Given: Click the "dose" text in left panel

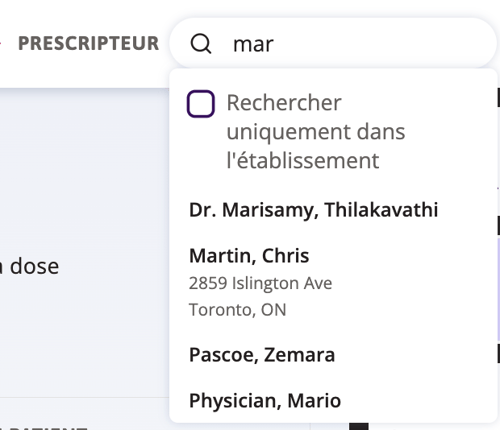Looking at the screenshot, I should [34, 266].
